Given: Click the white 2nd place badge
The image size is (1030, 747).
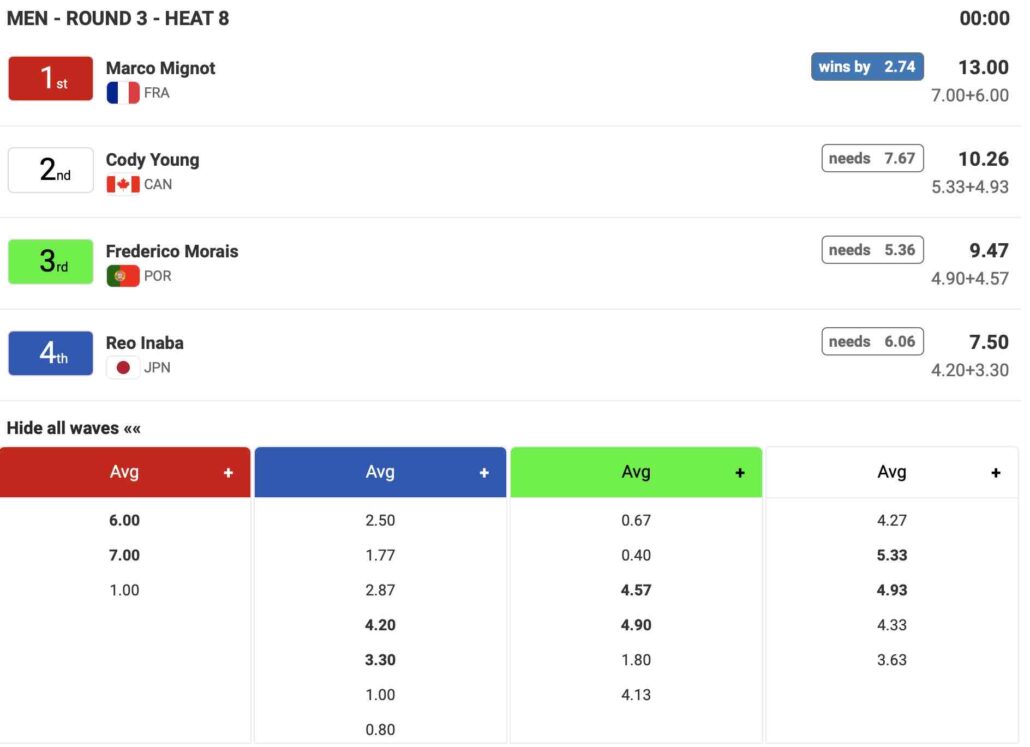Looking at the screenshot, I should pos(51,171).
